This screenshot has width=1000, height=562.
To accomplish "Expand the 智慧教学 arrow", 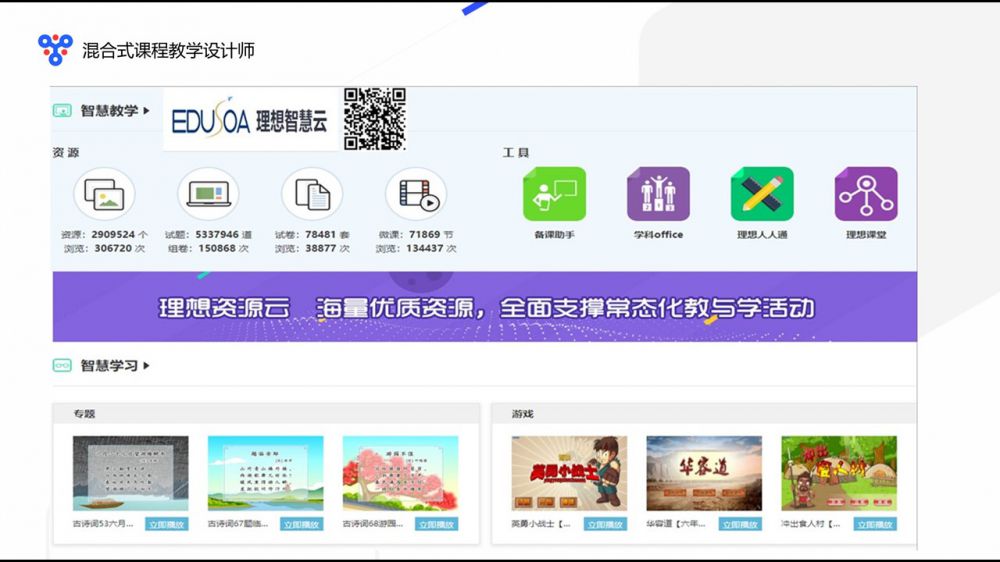I will 147,111.
